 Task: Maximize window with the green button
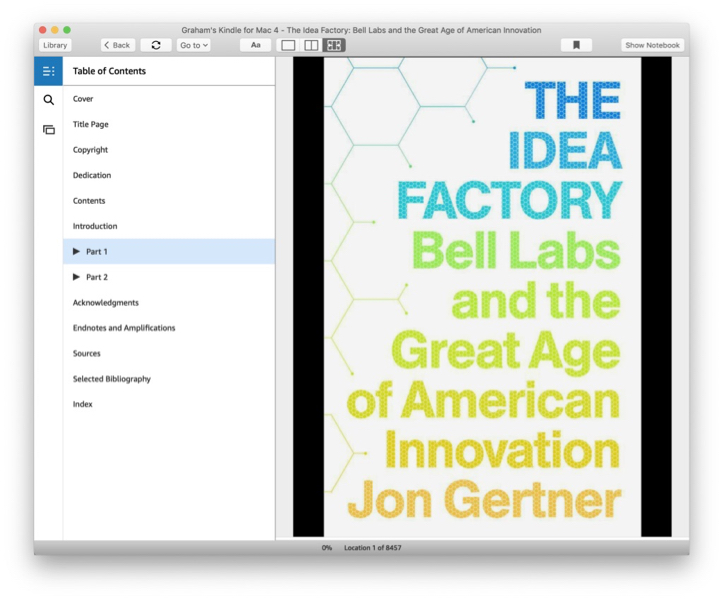pyautogui.click(x=67, y=30)
